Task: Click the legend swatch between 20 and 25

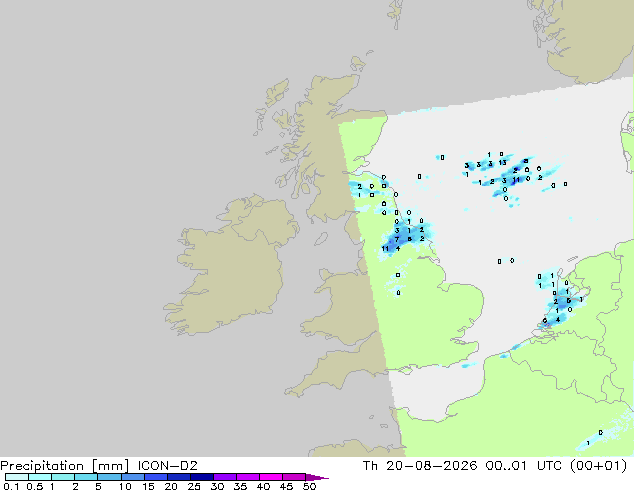Action: click(x=179, y=477)
